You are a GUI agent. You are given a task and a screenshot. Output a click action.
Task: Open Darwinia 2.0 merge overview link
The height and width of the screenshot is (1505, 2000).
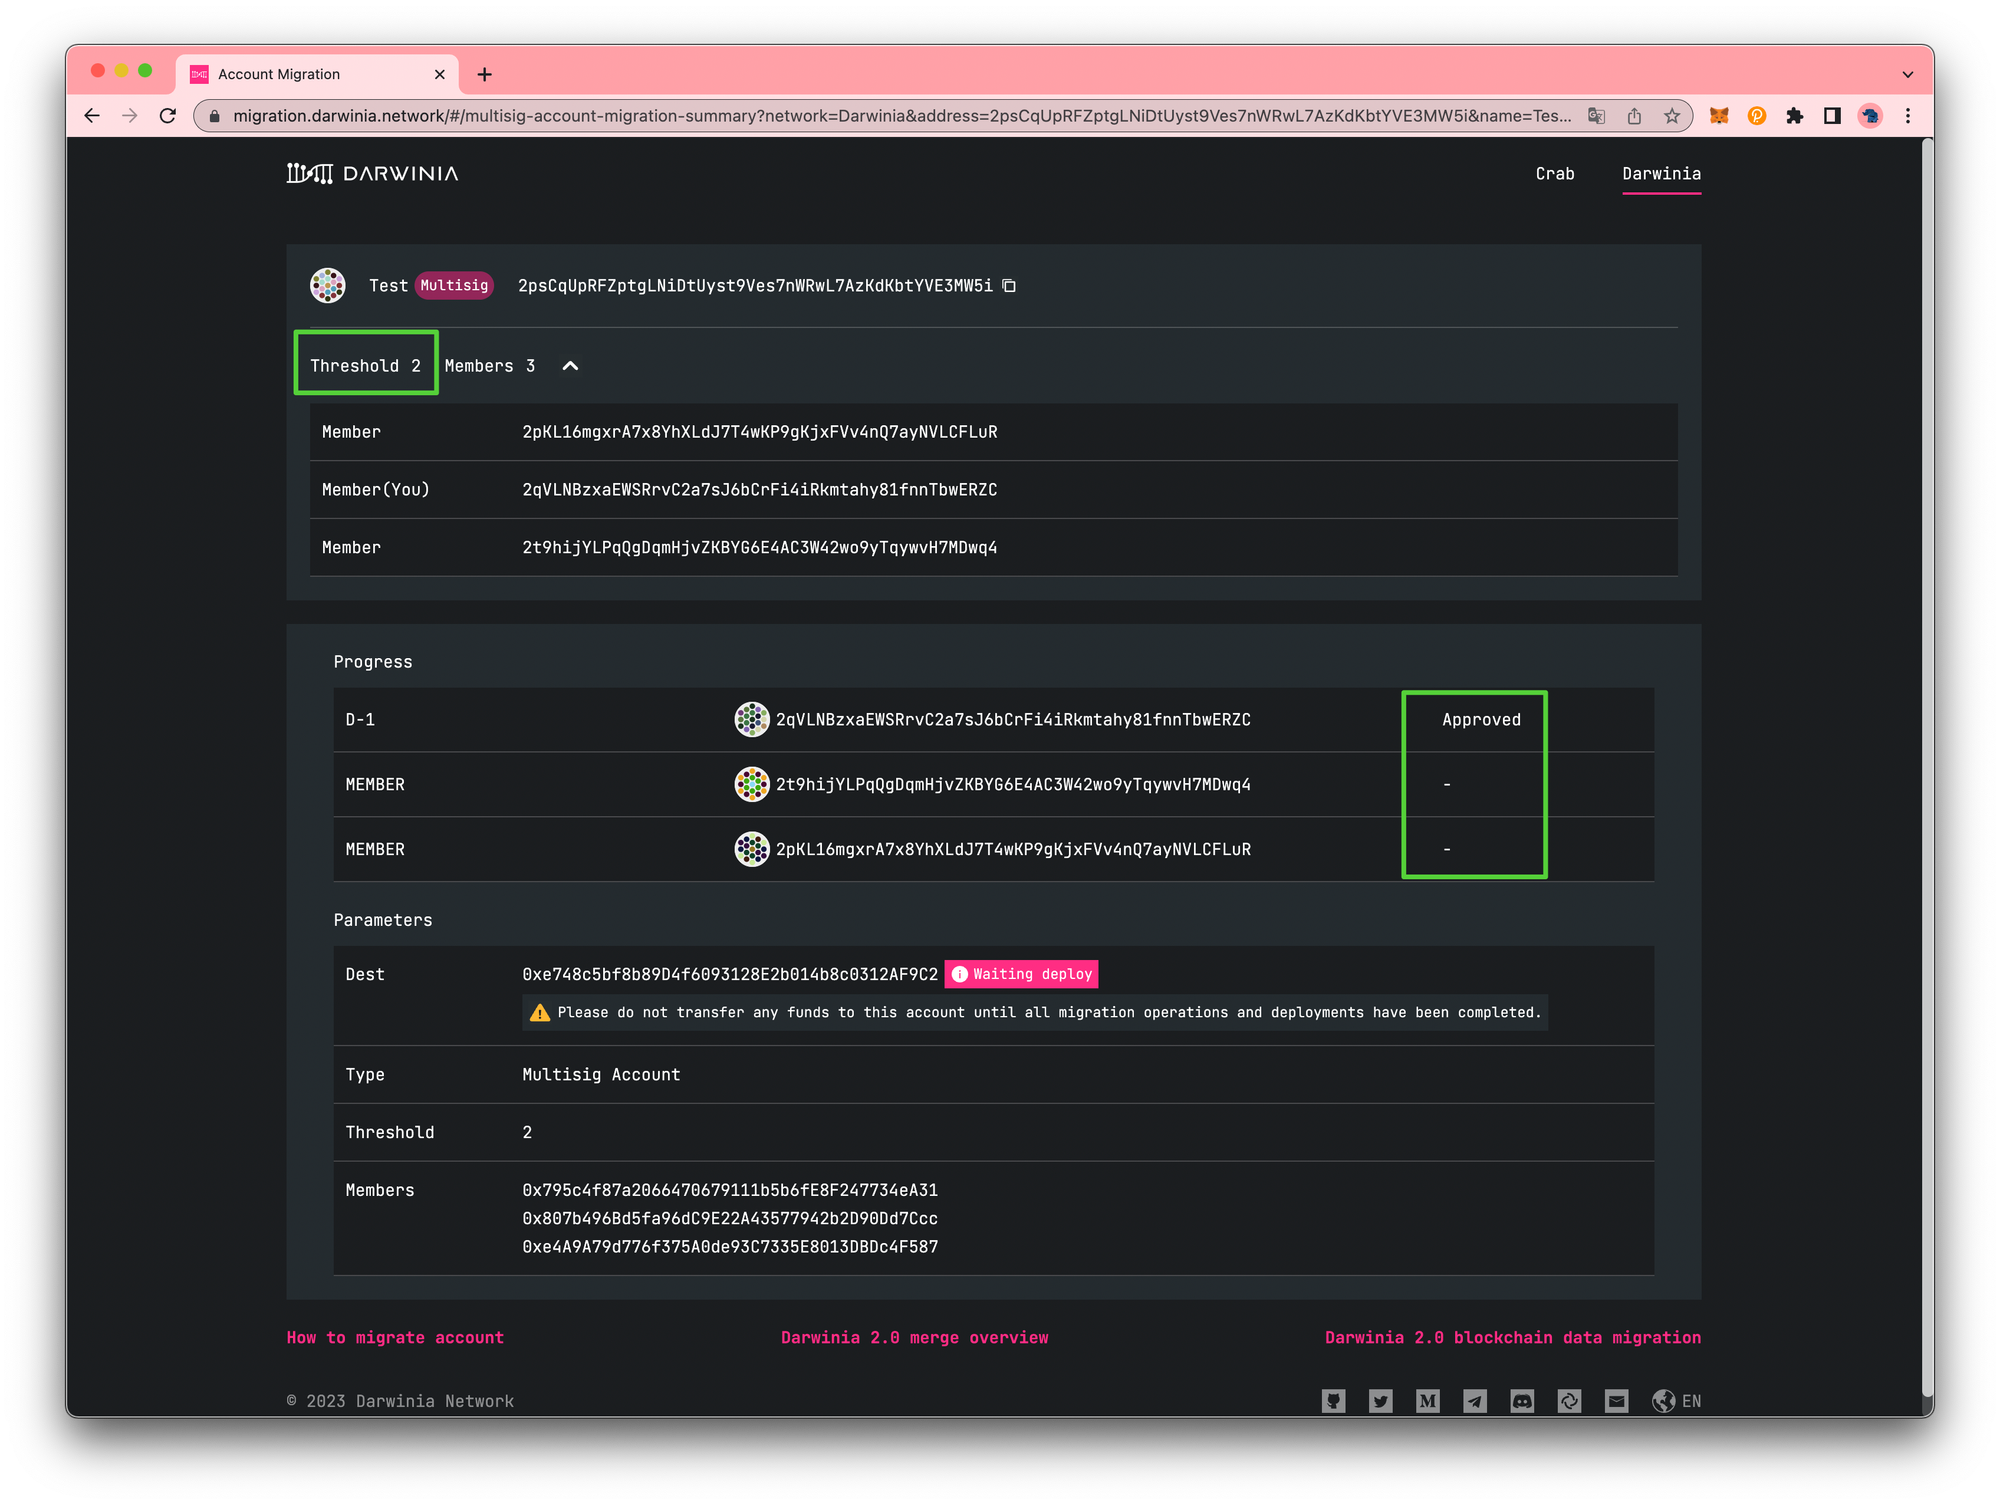click(x=914, y=1338)
